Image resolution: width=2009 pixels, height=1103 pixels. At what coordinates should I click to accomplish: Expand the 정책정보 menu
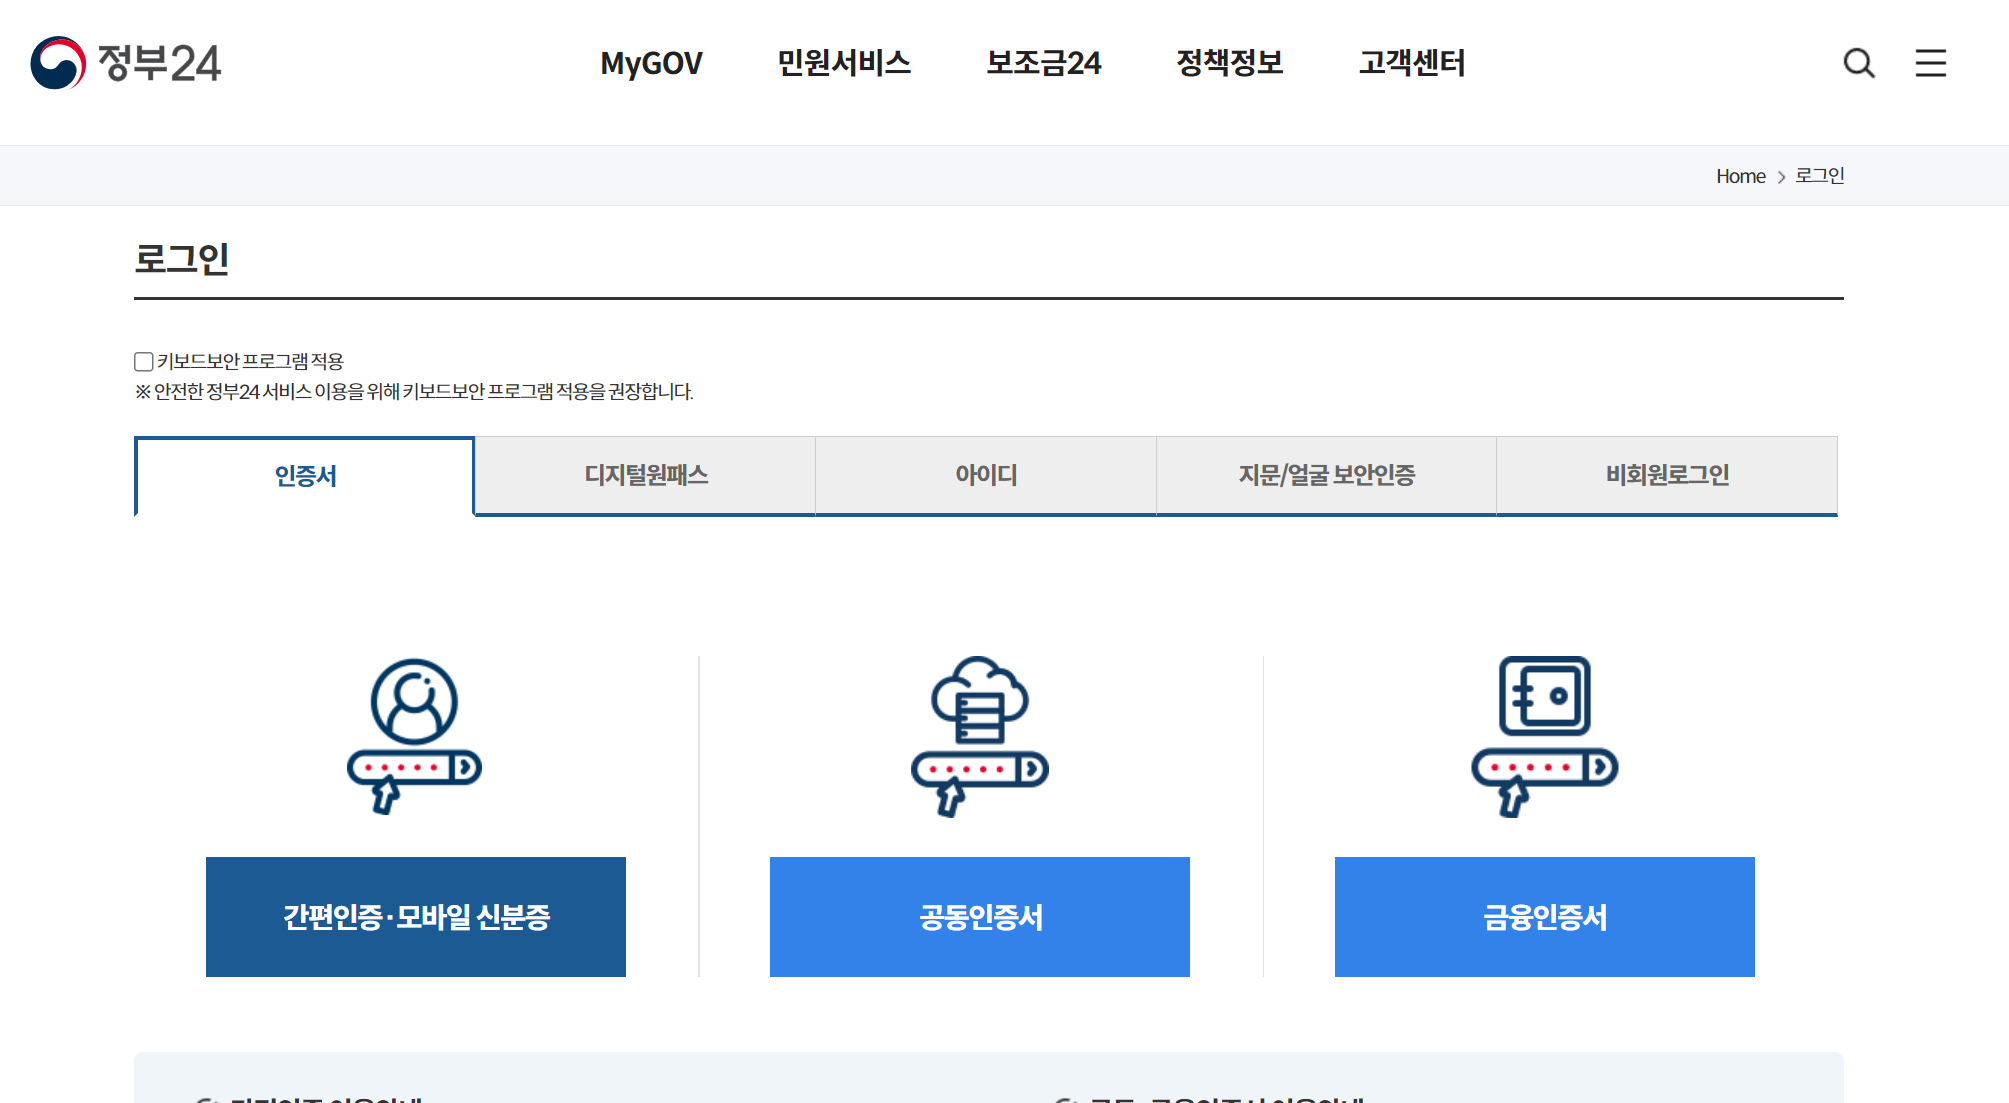(x=1229, y=63)
